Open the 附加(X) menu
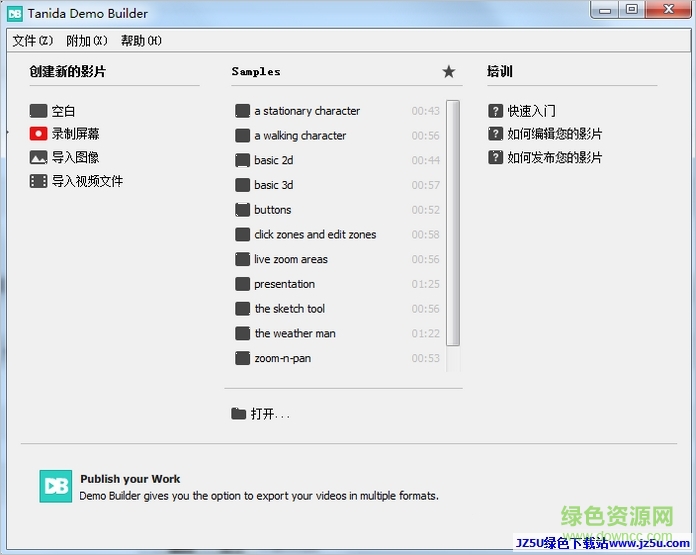This screenshot has width=696, height=555. 87,41
